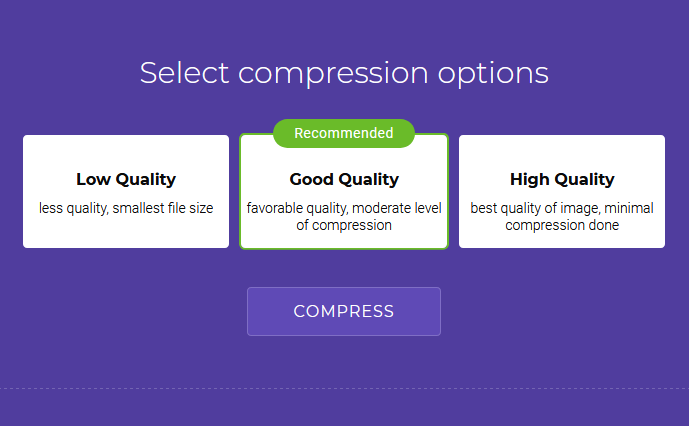Click the 'of compression' text line
The image size is (689, 426).
click(x=344, y=225)
